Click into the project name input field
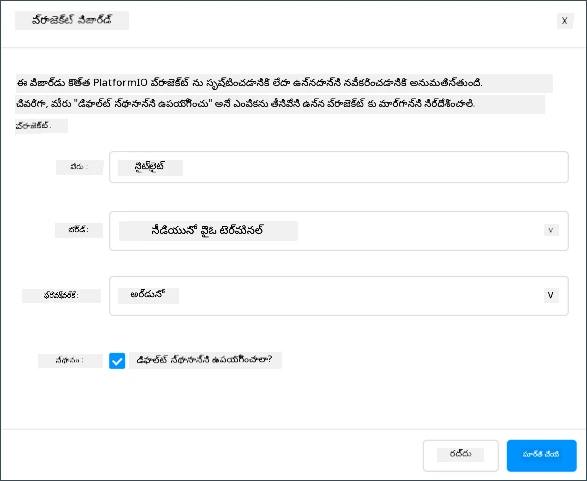The width and height of the screenshot is (587, 481). point(339,167)
